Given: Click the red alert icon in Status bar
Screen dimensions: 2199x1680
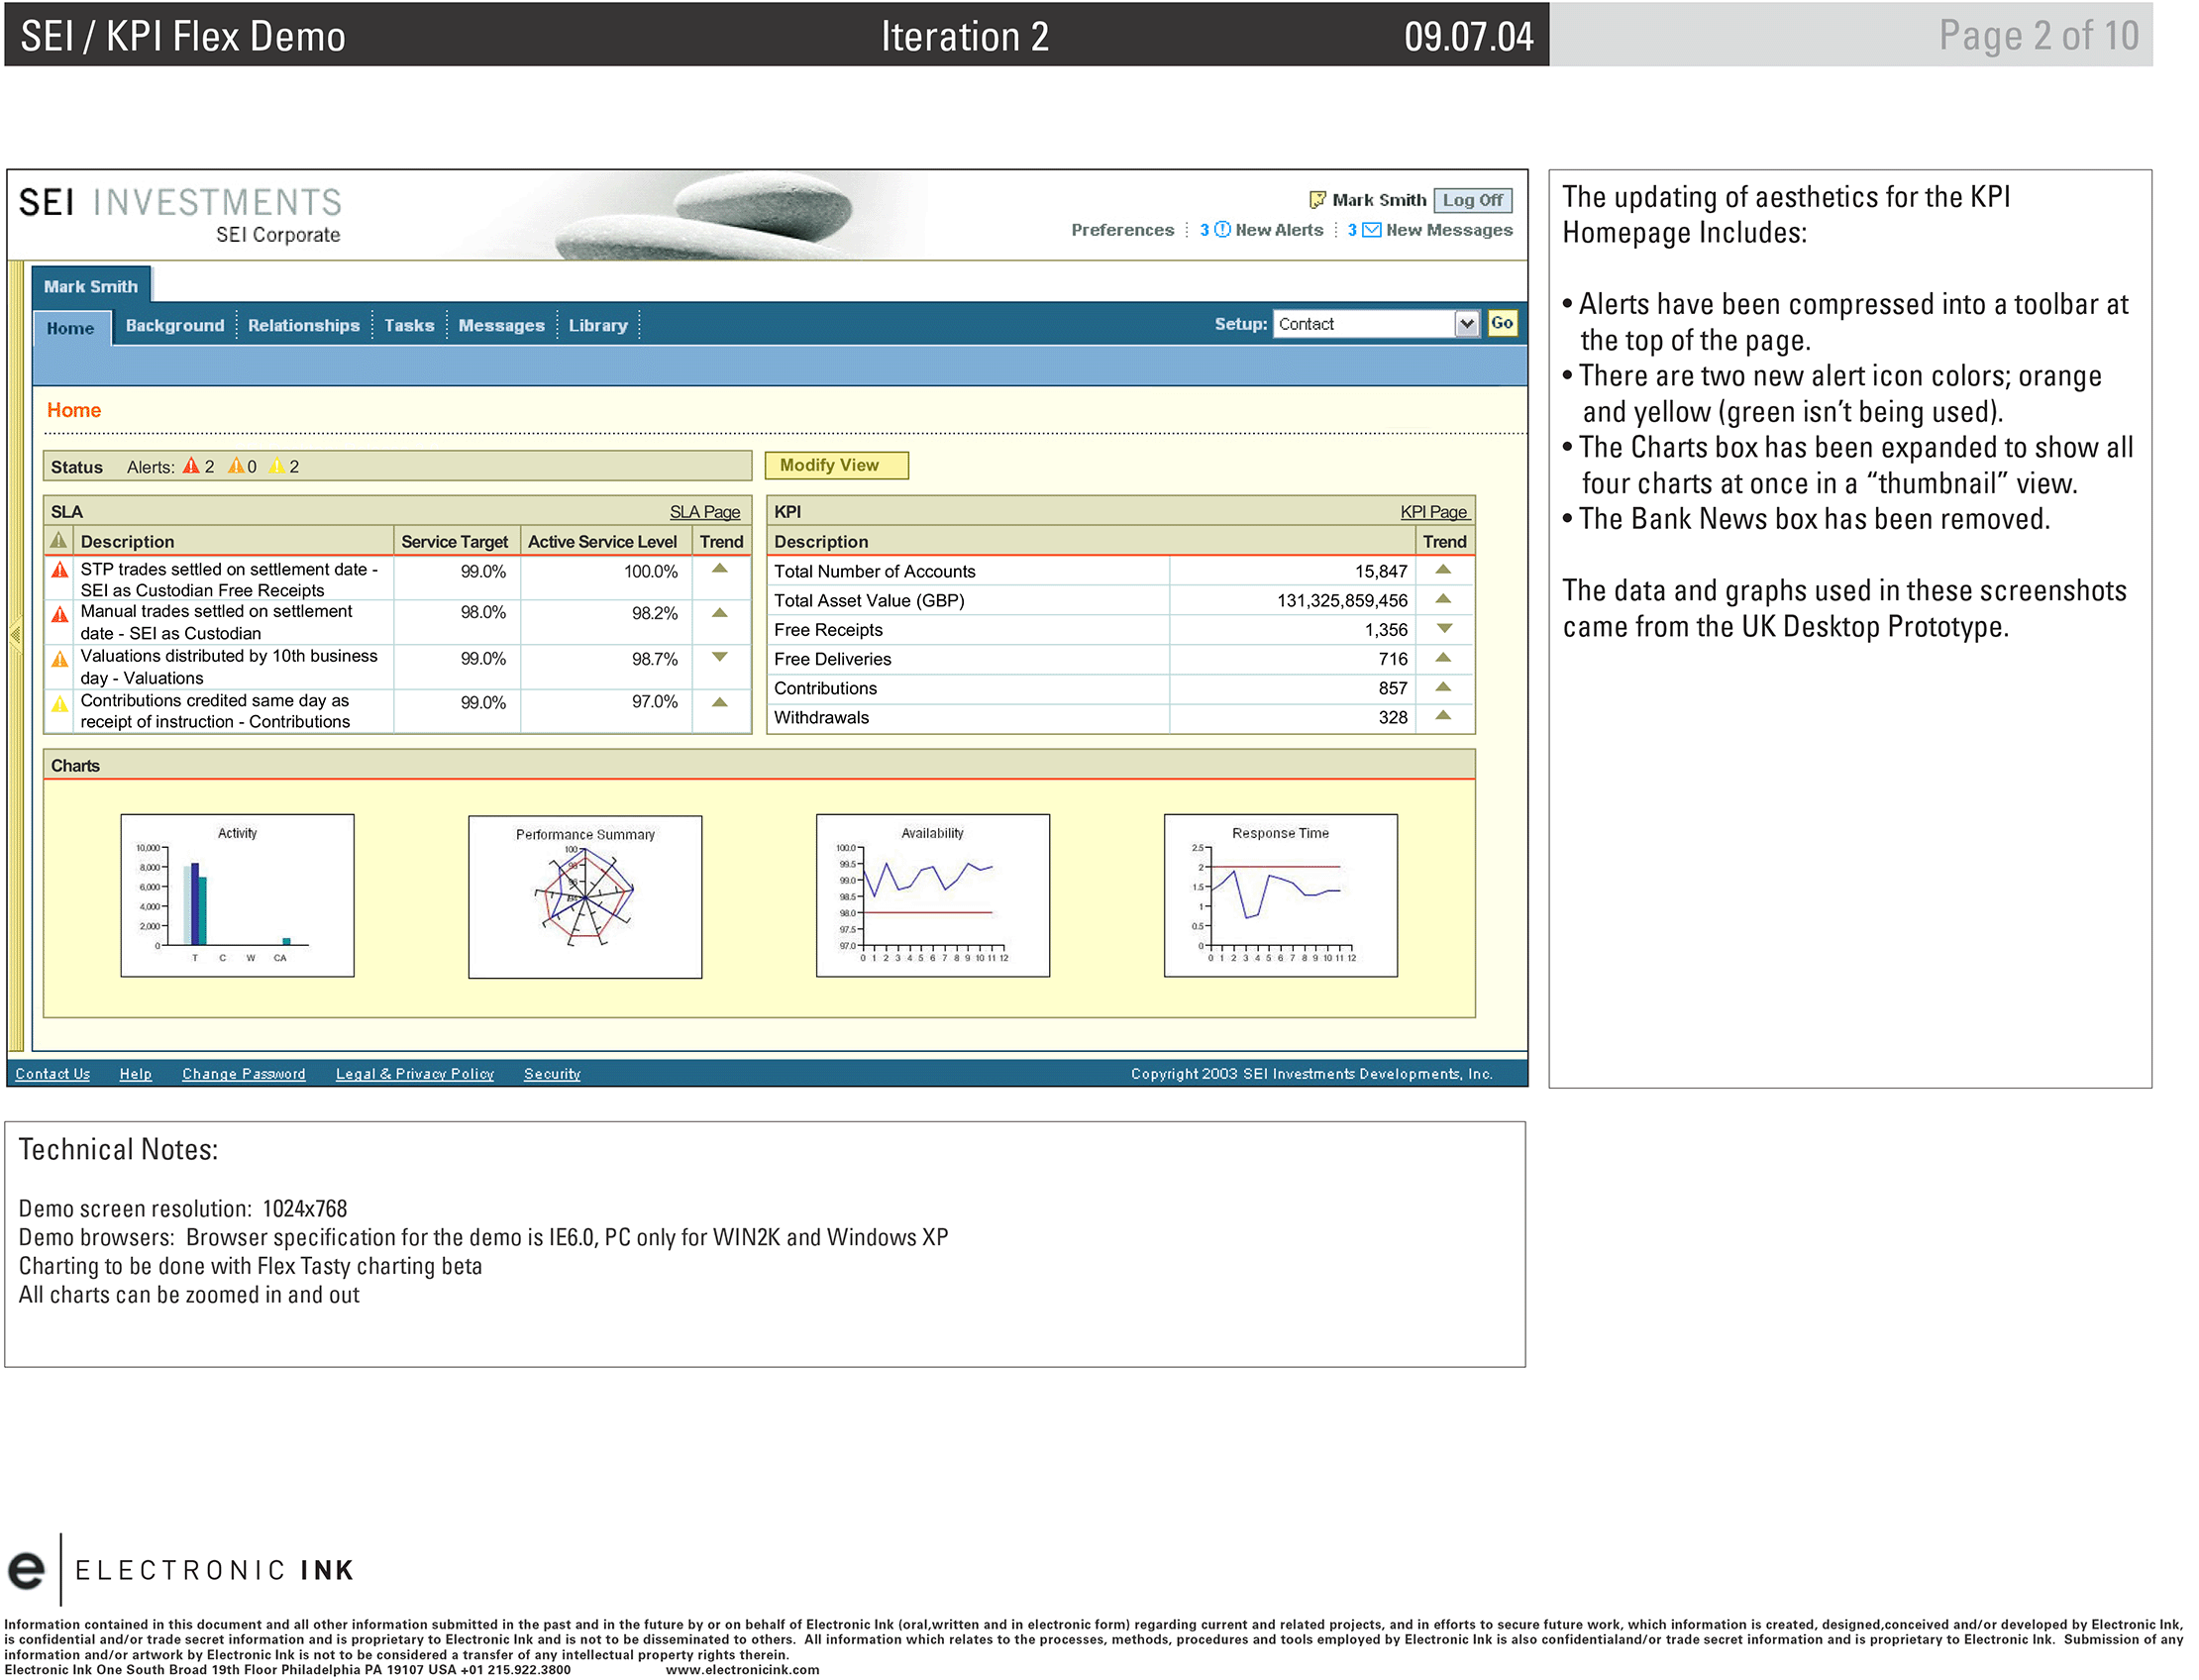Looking at the screenshot, I should point(191,466).
